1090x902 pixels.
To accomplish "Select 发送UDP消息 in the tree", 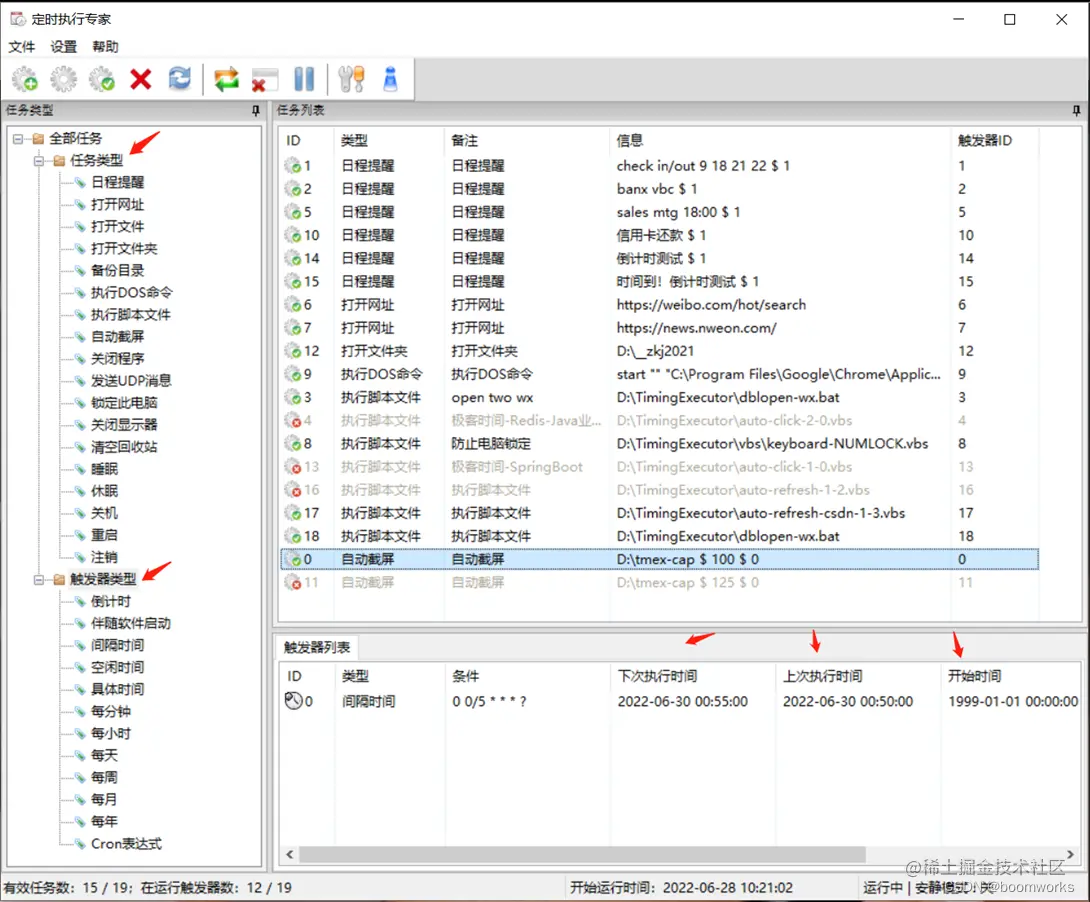I will click(x=131, y=381).
